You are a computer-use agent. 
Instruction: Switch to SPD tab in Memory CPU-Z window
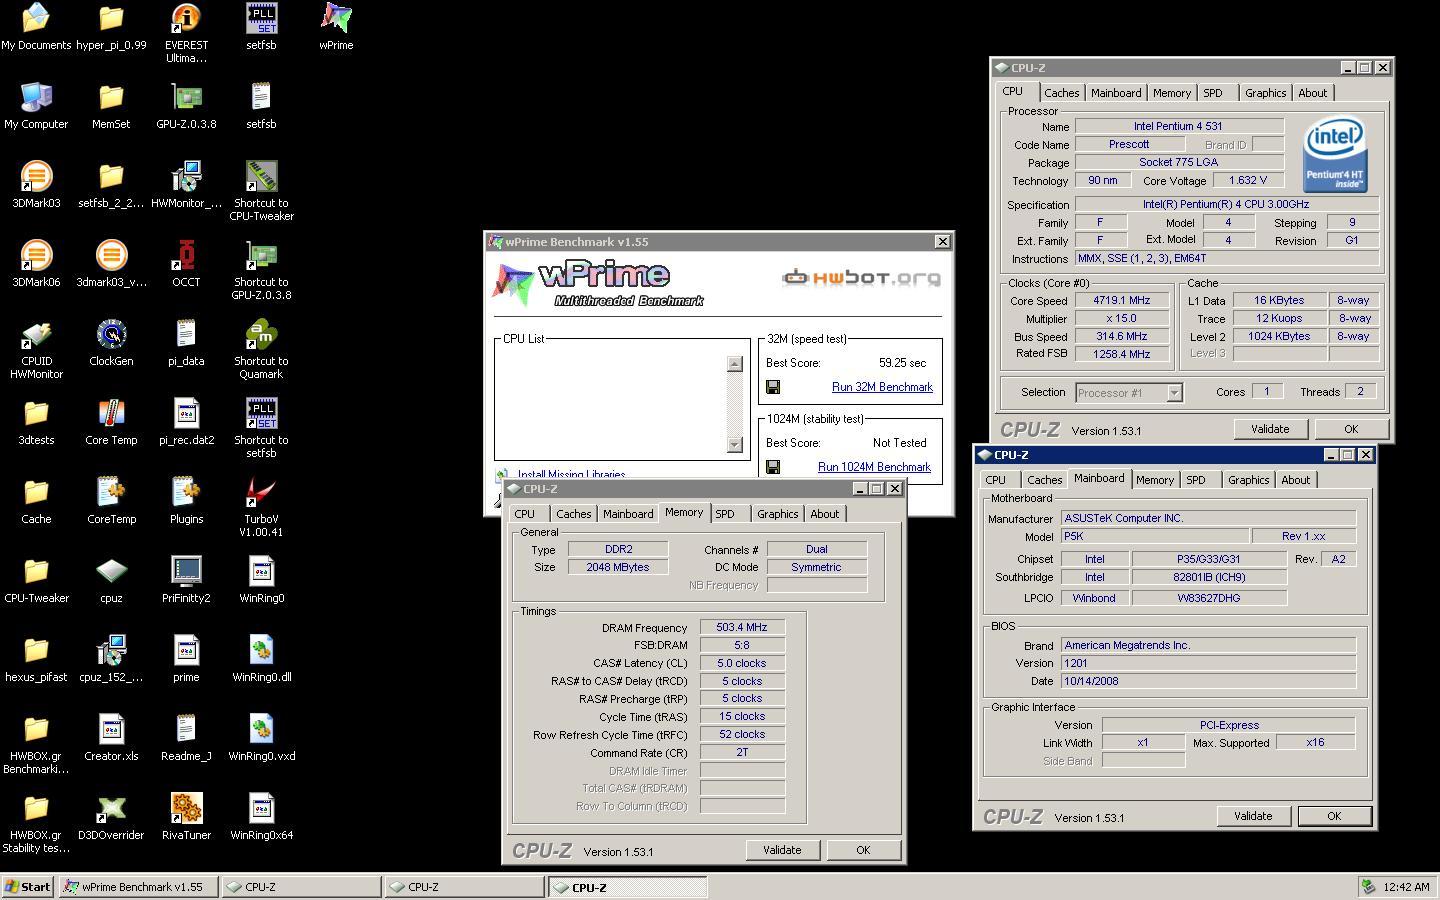(x=725, y=514)
